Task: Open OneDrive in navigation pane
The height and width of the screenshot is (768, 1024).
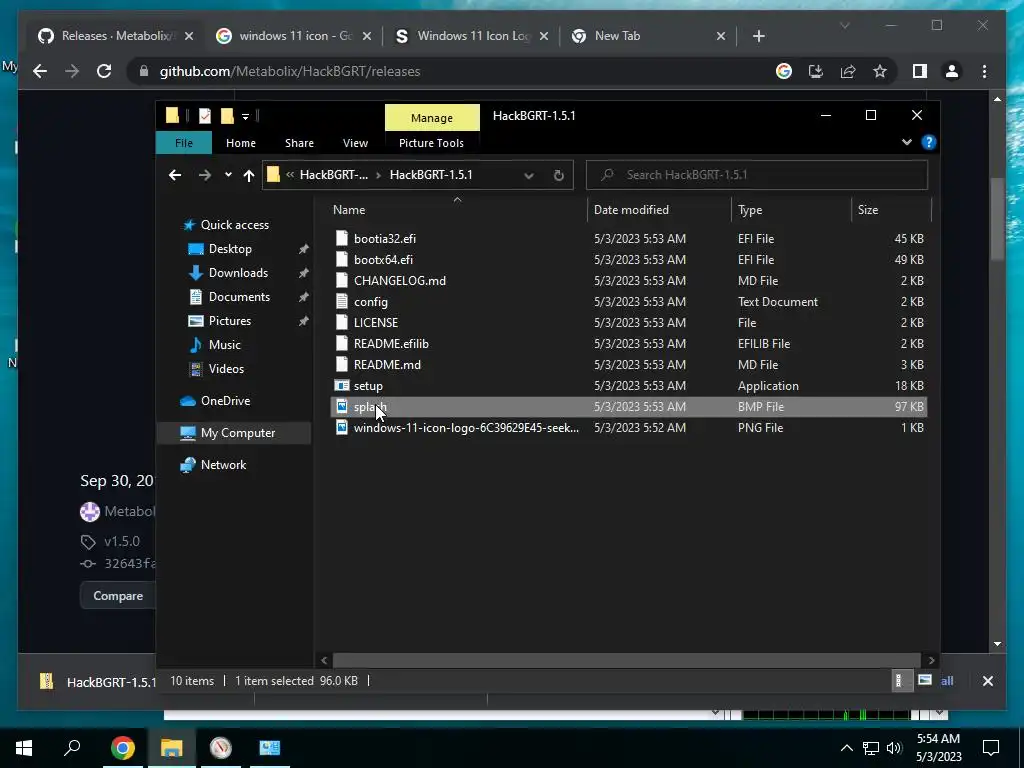Action: click(225, 401)
